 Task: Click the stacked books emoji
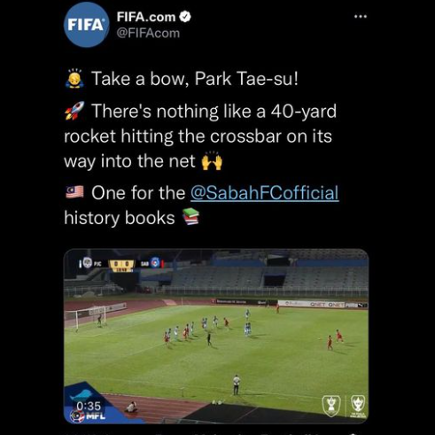(x=191, y=217)
